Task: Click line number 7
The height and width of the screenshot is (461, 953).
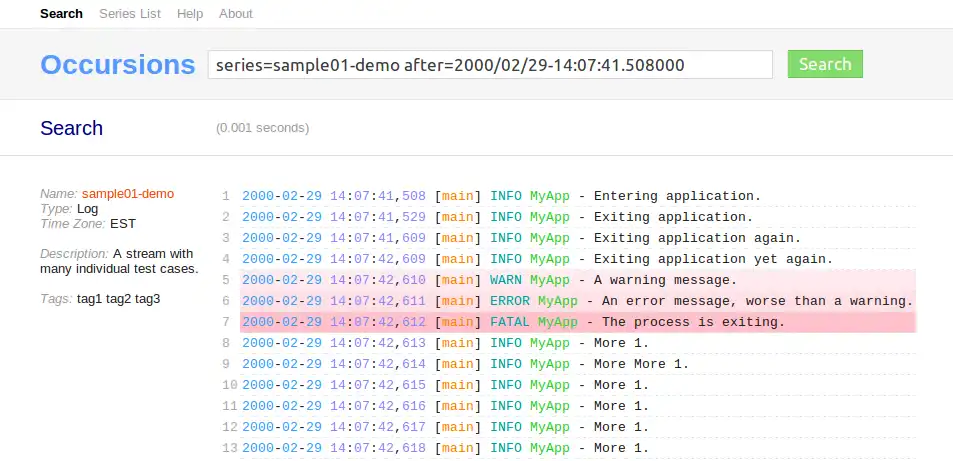Action: (x=226, y=322)
